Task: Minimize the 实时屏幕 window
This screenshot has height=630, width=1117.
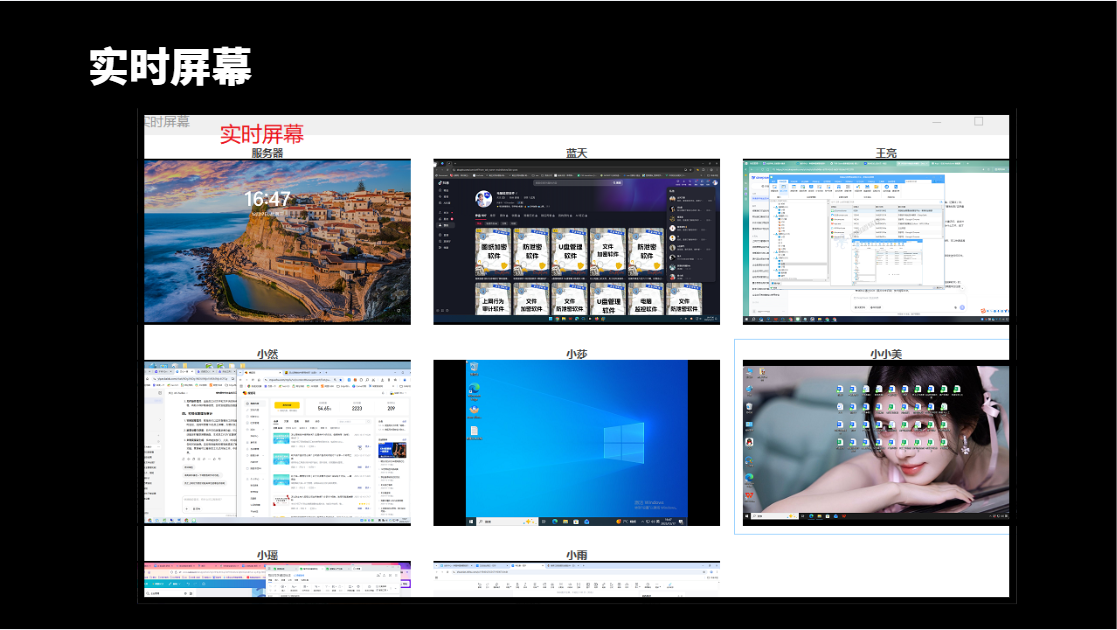Action: (x=937, y=123)
